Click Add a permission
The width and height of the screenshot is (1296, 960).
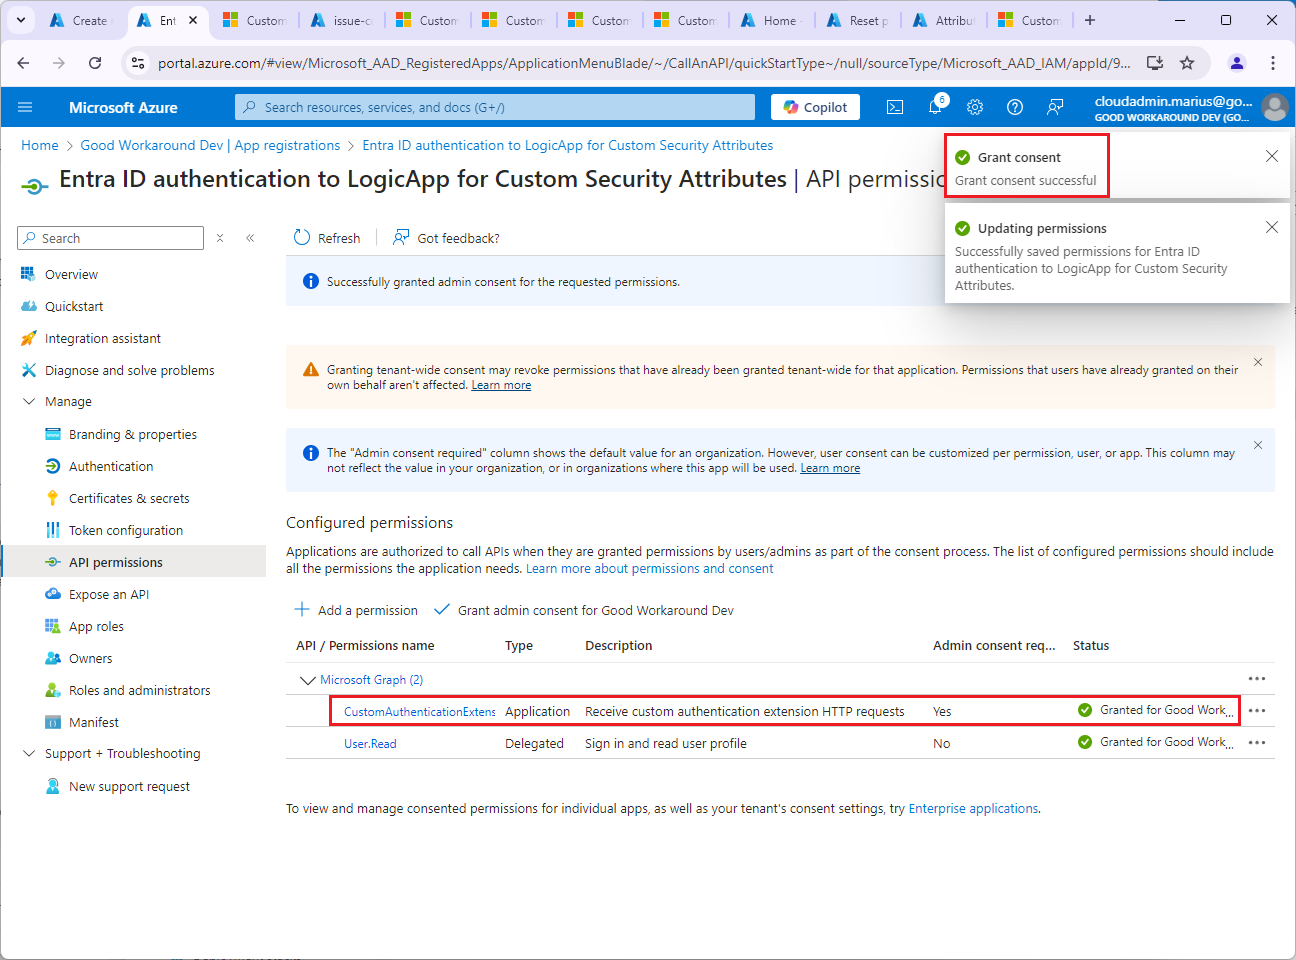click(357, 610)
